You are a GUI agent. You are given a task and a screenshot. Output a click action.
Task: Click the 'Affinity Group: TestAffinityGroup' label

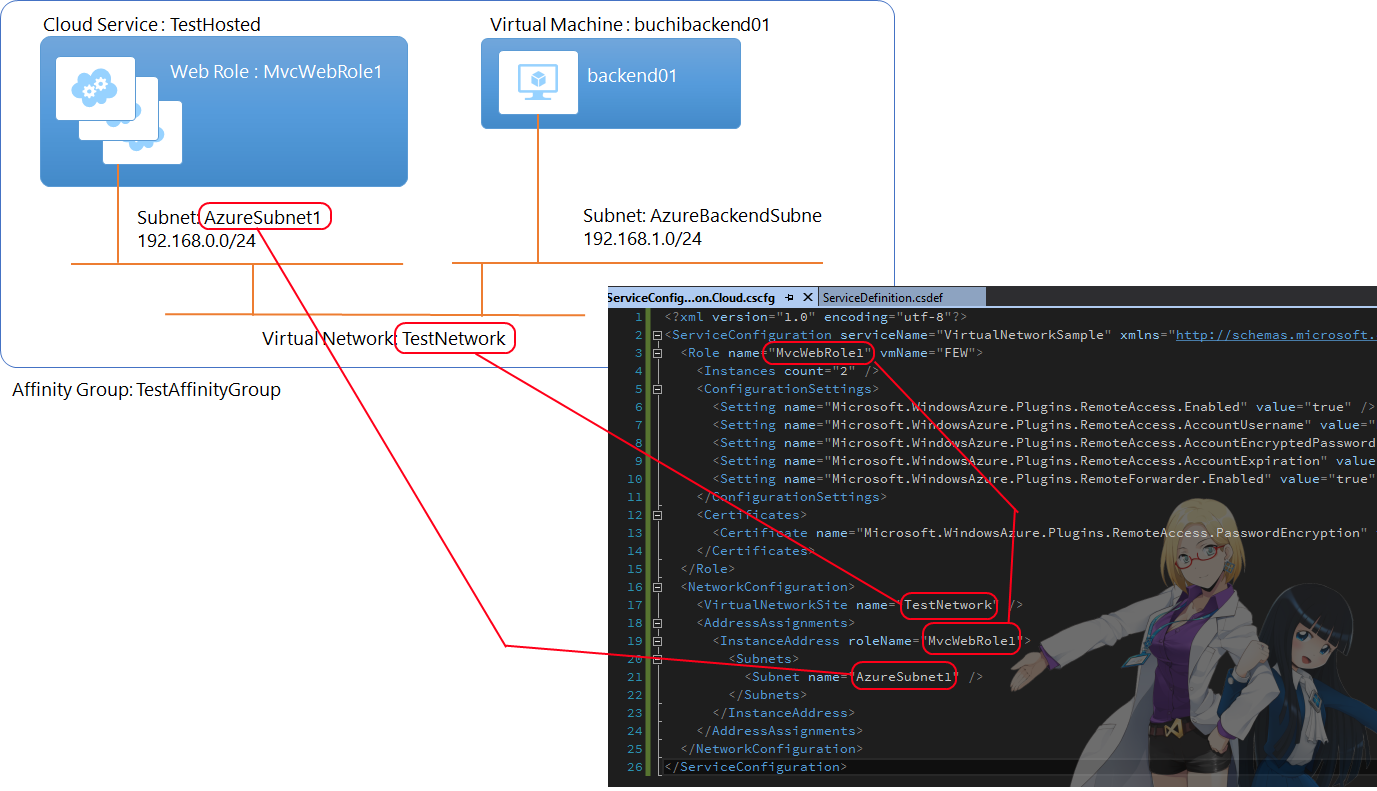[146, 390]
